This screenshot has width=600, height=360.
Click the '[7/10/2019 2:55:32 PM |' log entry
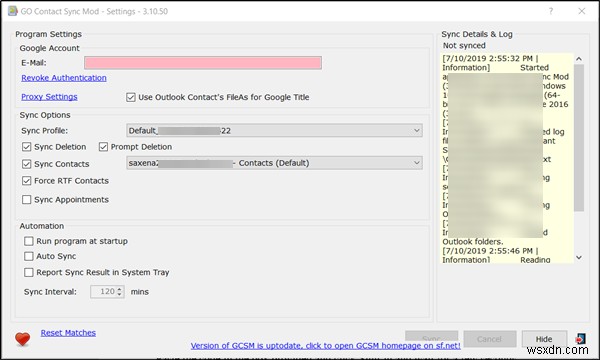[x=490, y=59]
